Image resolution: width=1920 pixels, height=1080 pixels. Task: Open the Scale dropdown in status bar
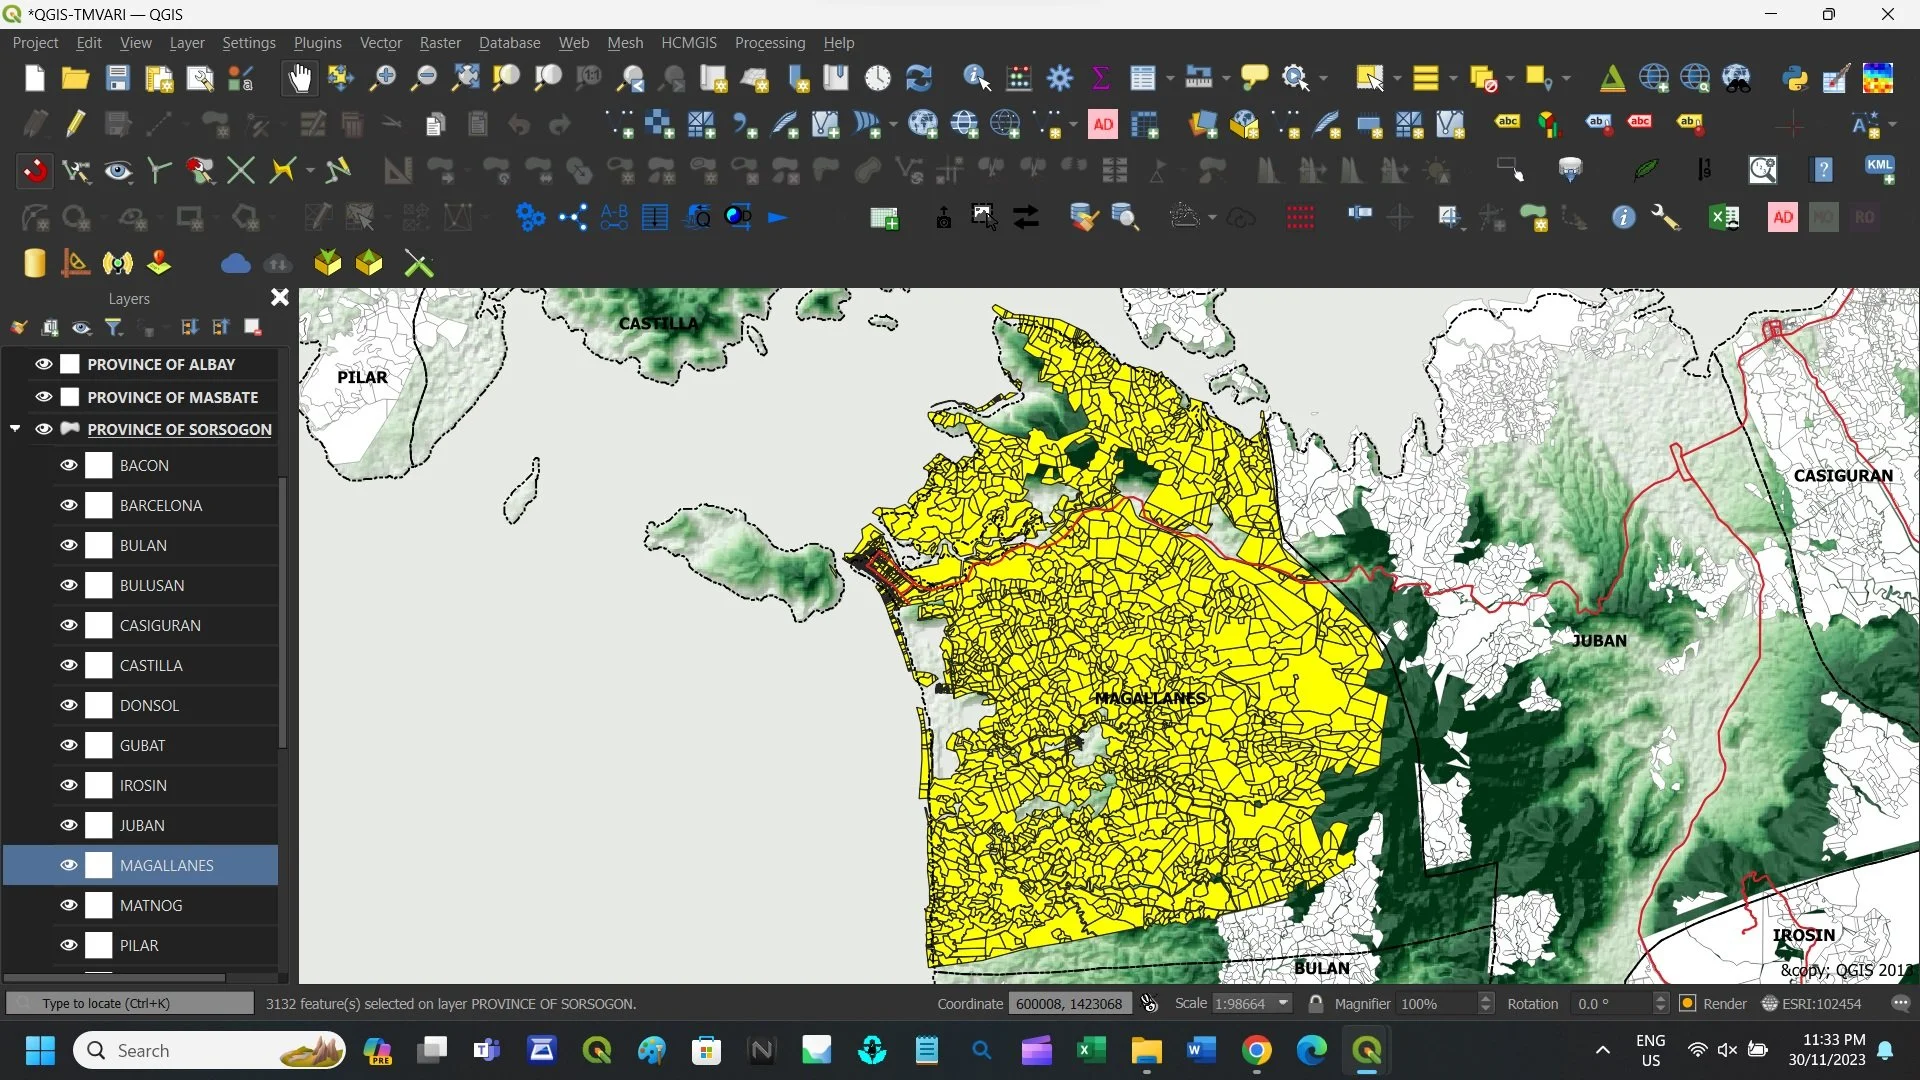1283,1003
